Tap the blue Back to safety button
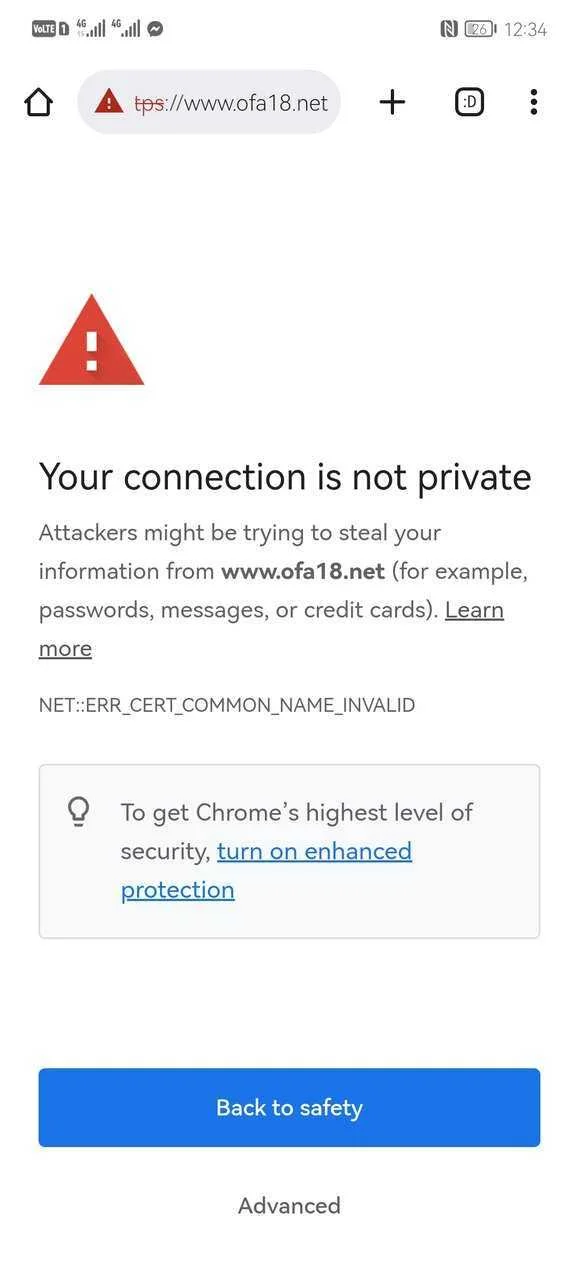The height and width of the screenshot is (1280, 579). pos(289,1107)
